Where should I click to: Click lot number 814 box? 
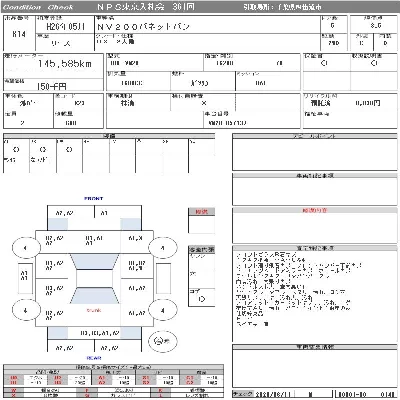(19, 34)
